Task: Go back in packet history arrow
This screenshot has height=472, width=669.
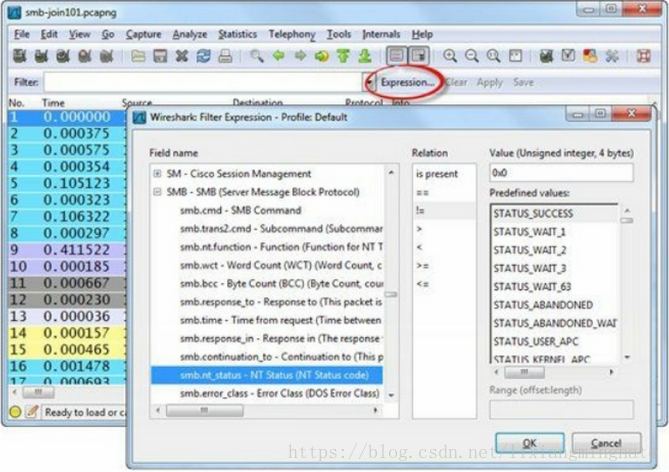Action: [x=279, y=56]
